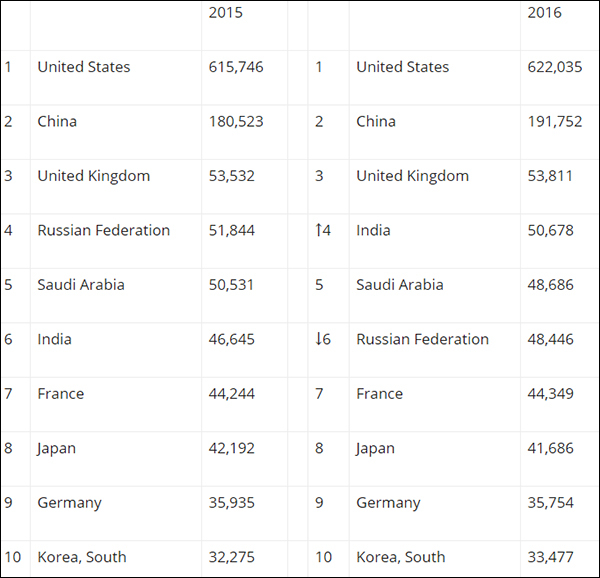Click the 33,477 value for Korea, South

(x=551, y=557)
